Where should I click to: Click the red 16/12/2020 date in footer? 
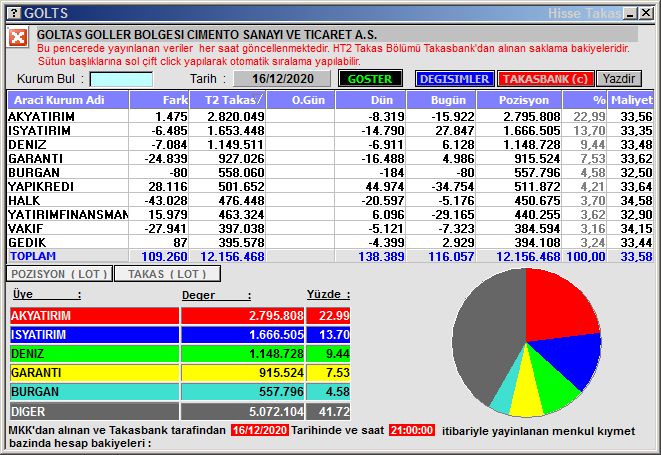[260, 430]
